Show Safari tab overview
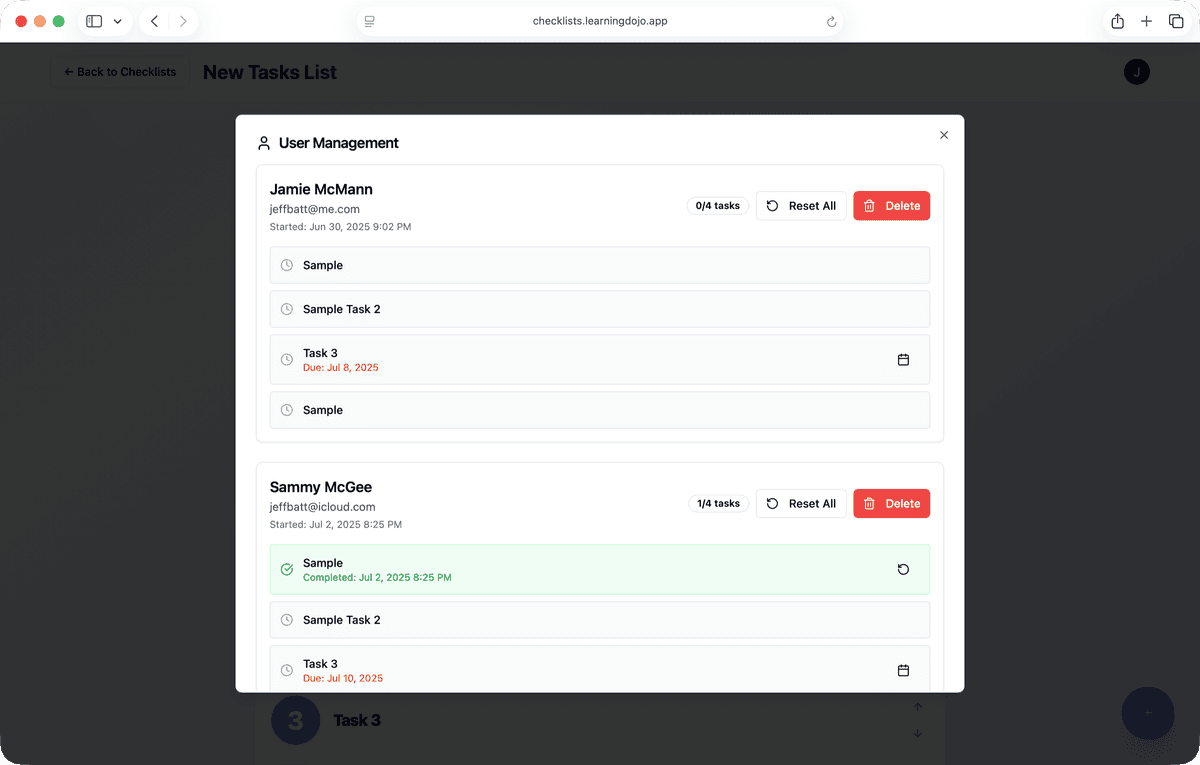This screenshot has width=1200, height=765. coord(1176,21)
